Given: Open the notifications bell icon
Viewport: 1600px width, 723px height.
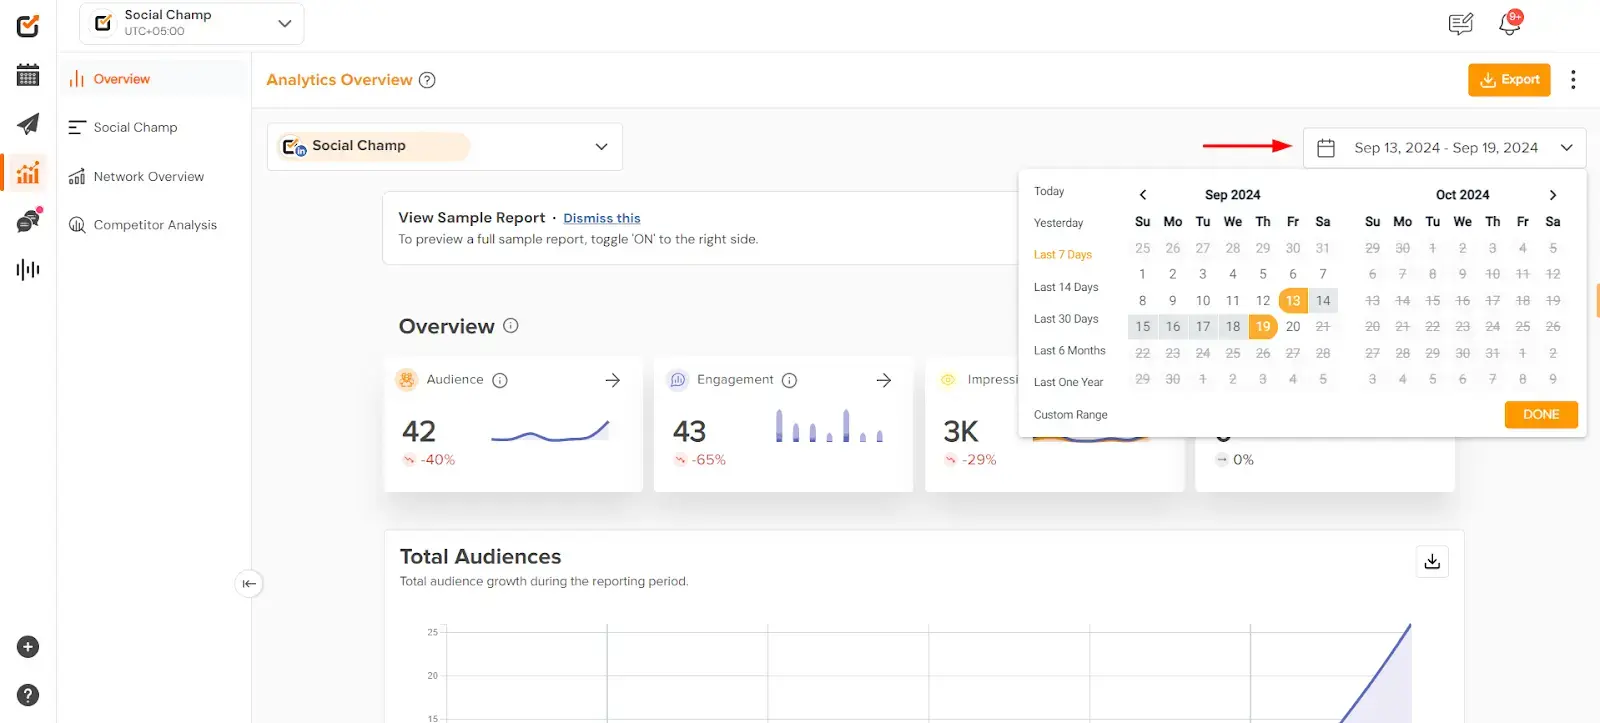Looking at the screenshot, I should pyautogui.click(x=1510, y=23).
